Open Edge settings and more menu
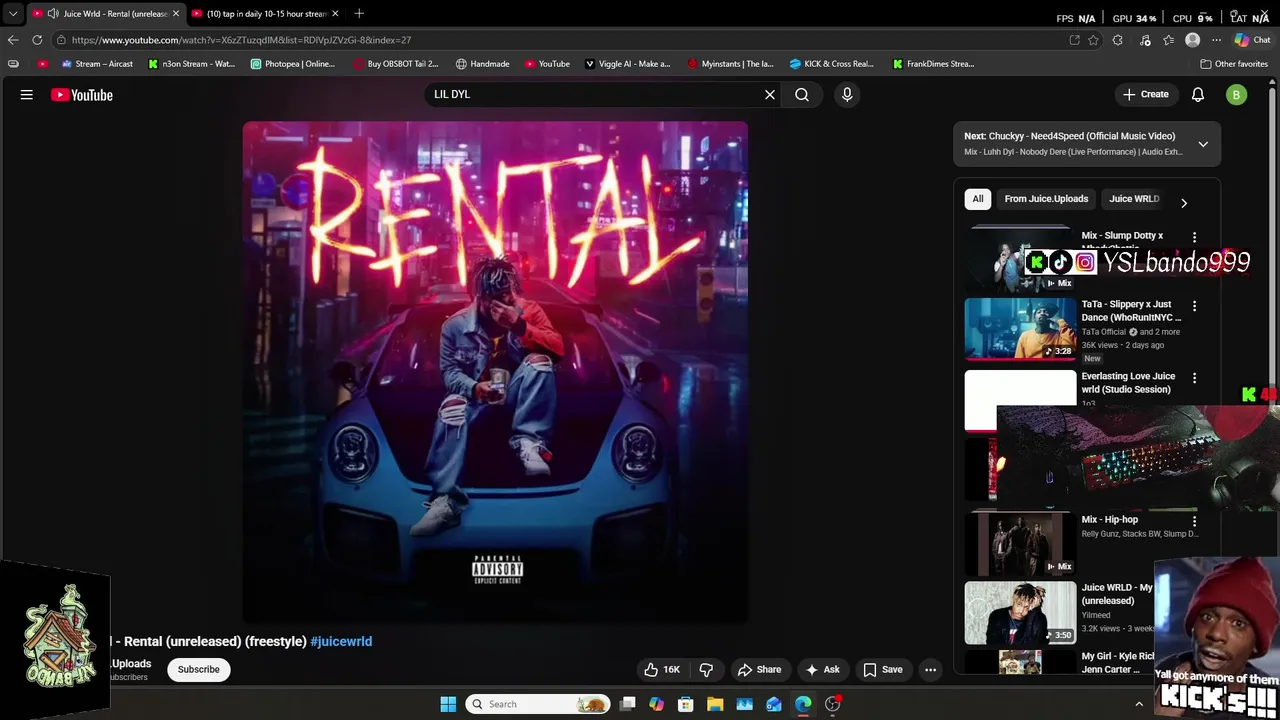Screen dimensions: 1280x720 coord(1216,40)
